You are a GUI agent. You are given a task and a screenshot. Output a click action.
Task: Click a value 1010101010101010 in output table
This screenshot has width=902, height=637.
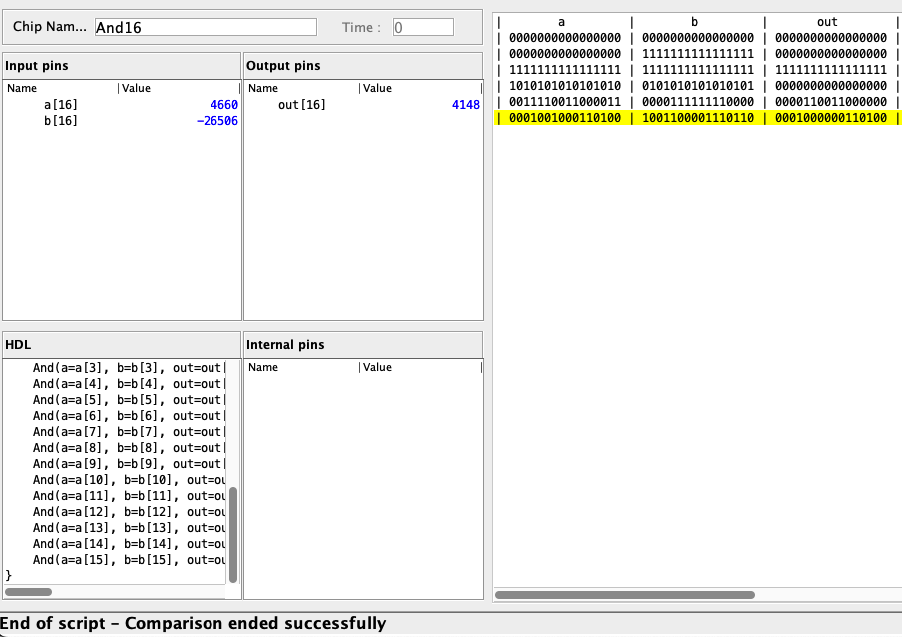[x=565, y=86]
